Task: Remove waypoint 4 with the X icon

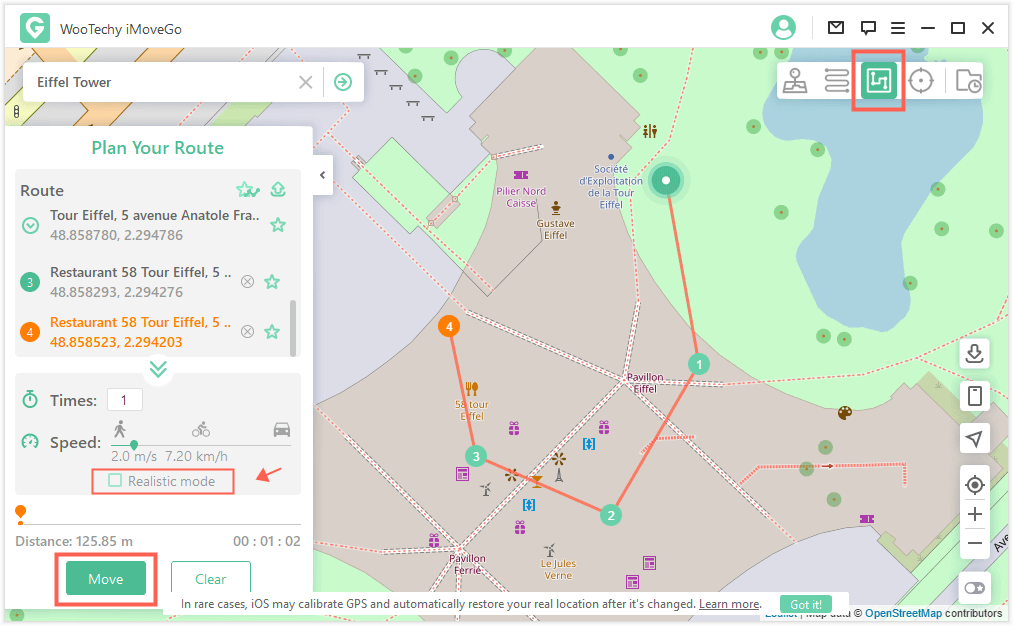Action: tap(247, 332)
